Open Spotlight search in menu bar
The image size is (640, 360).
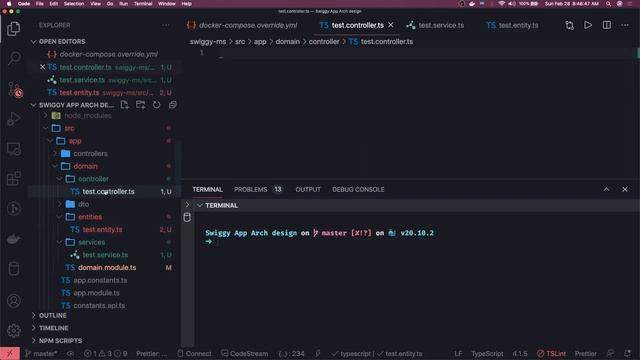pos(609,4)
